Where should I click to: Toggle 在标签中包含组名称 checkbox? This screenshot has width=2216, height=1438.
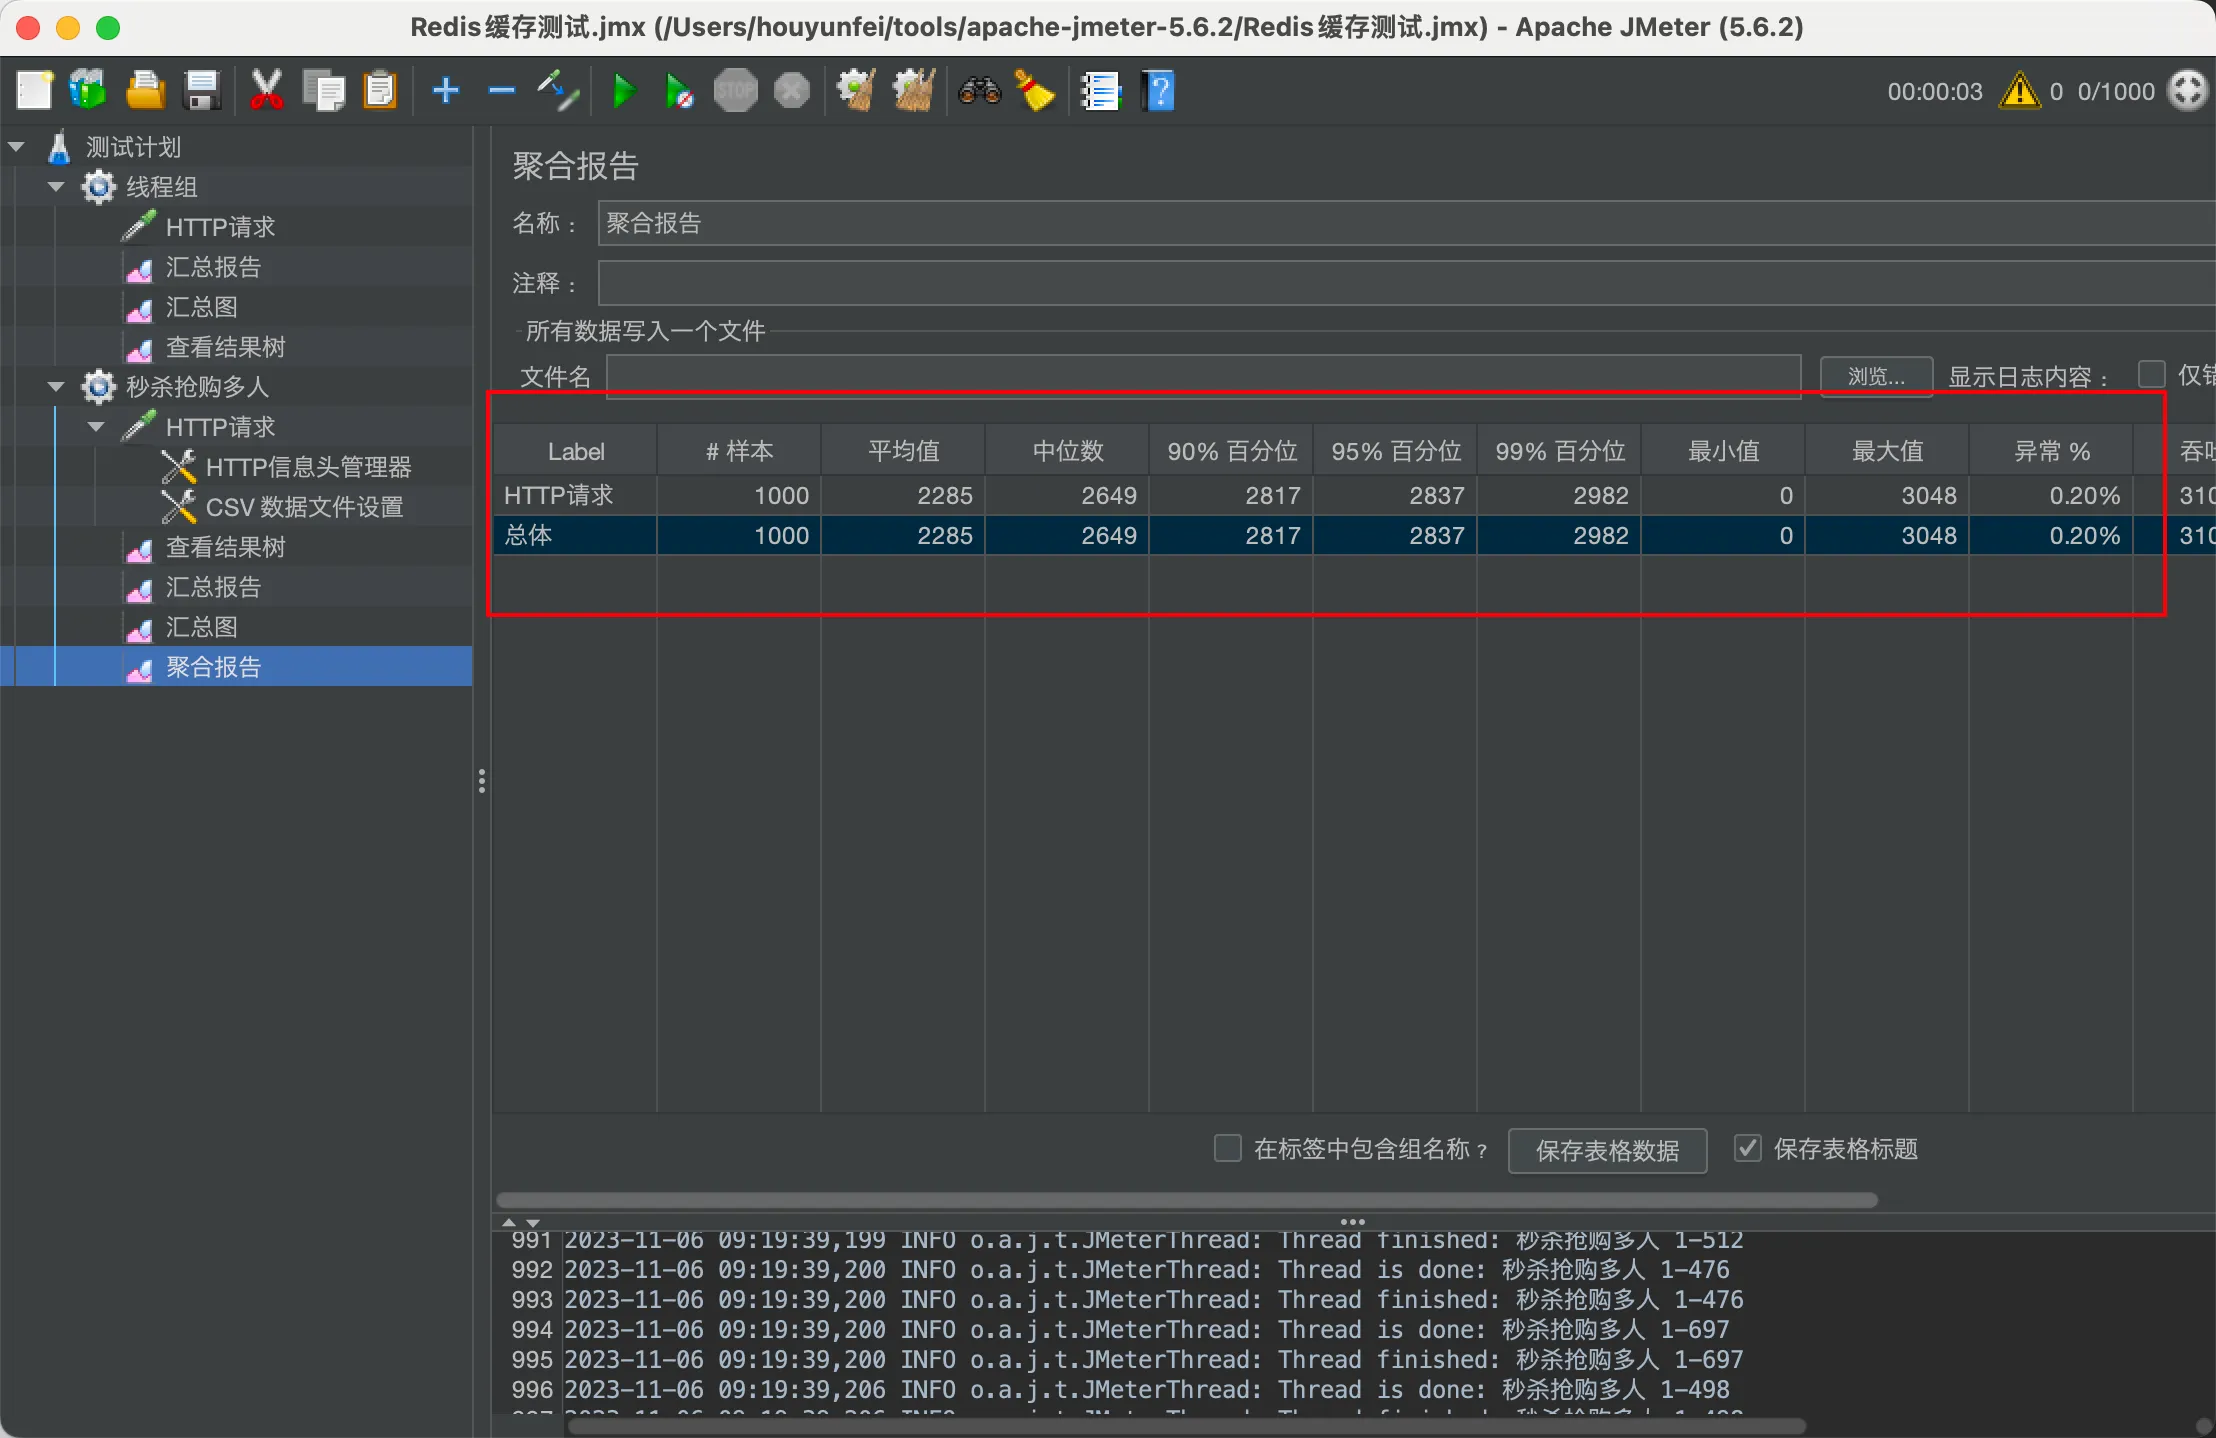point(1227,1148)
